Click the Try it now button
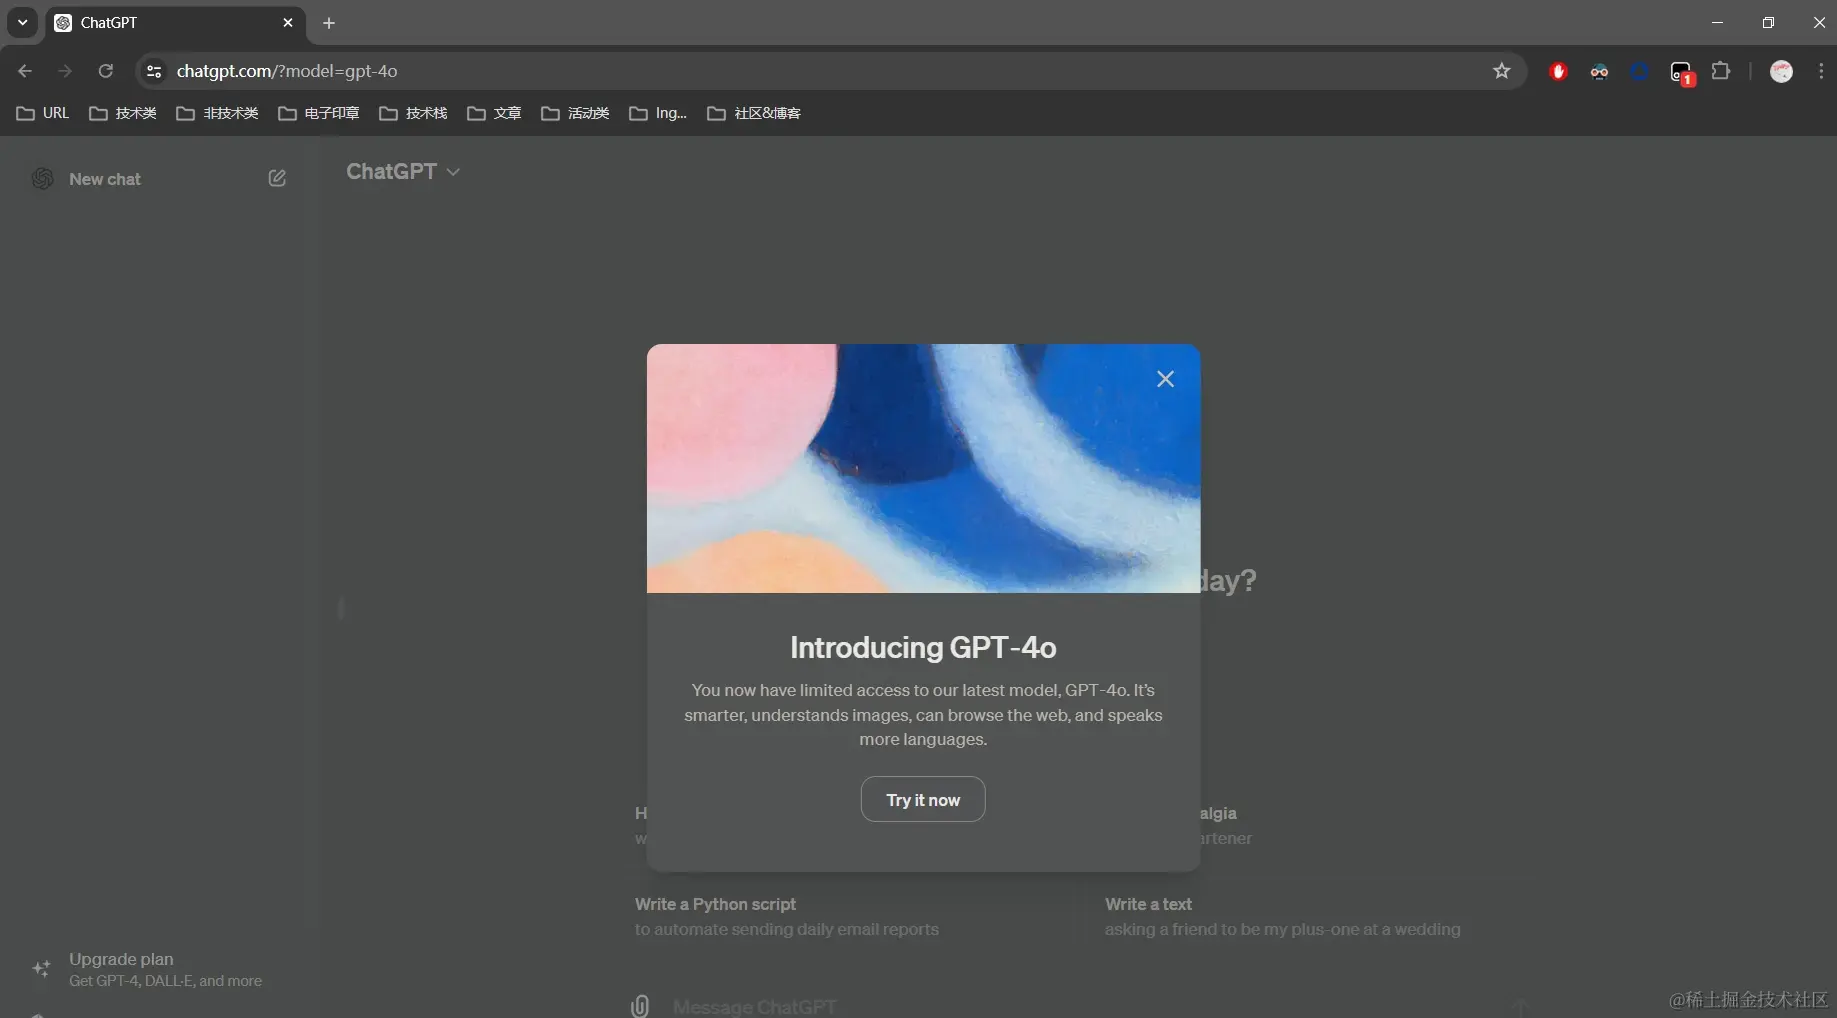The image size is (1837, 1018). pos(923,800)
